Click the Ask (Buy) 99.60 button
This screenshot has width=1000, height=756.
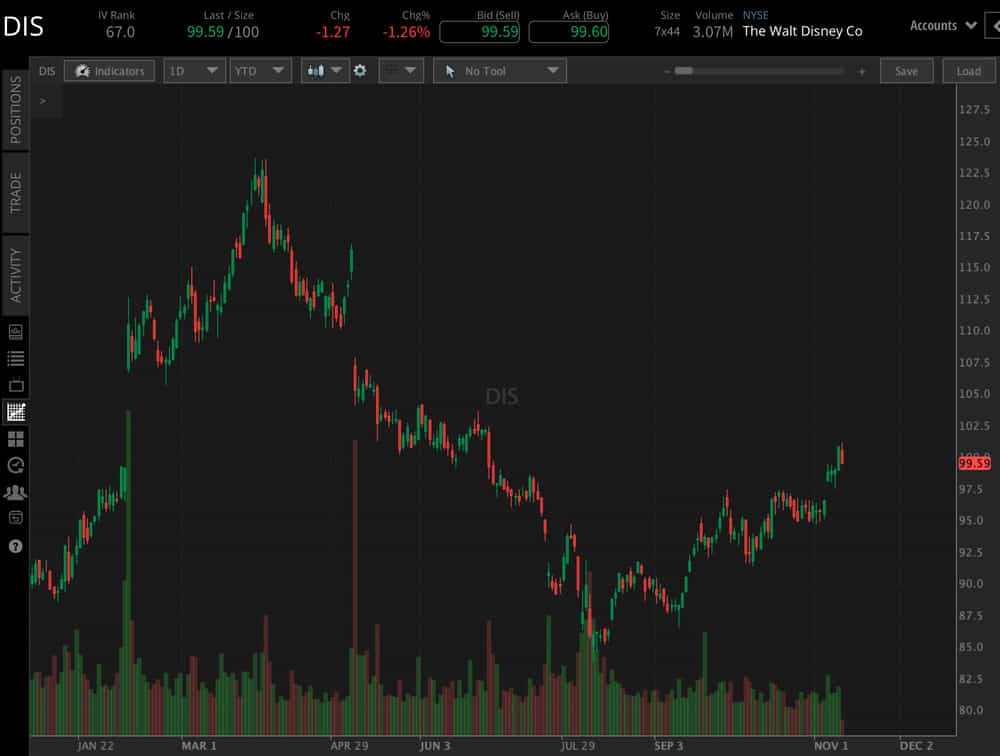[x=569, y=31]
